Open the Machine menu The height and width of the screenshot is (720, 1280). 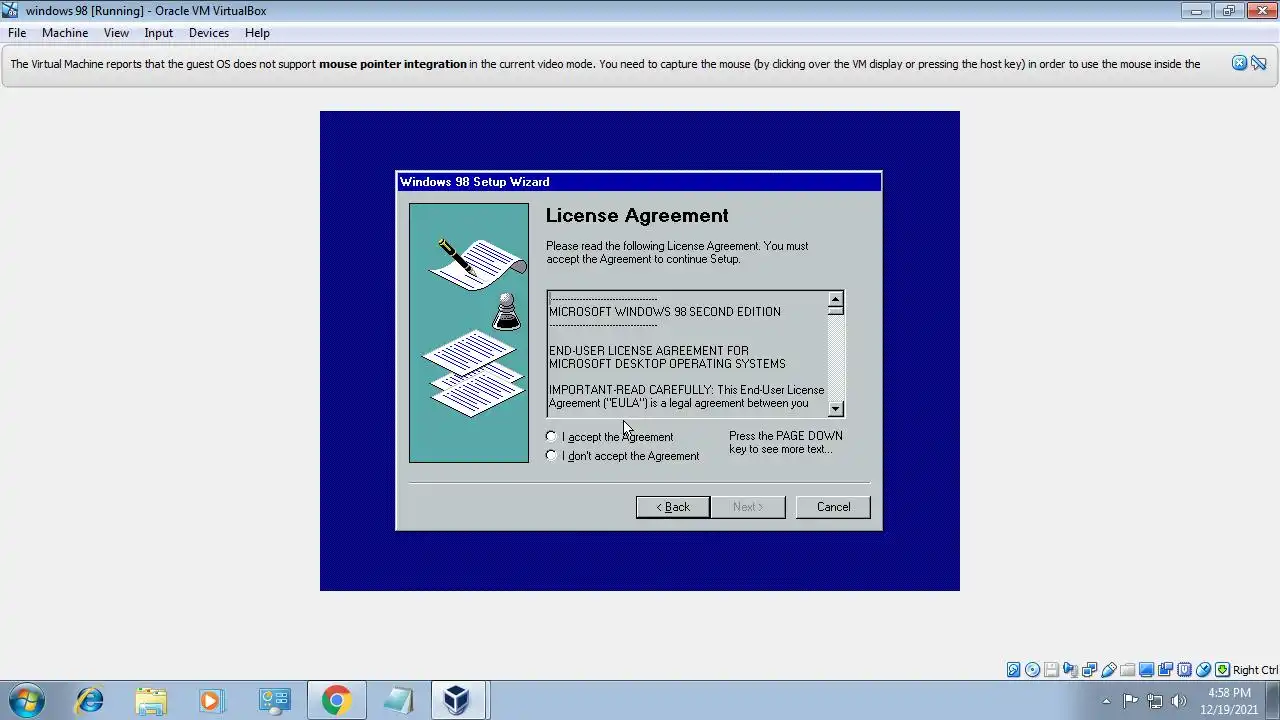coord(65,33)
